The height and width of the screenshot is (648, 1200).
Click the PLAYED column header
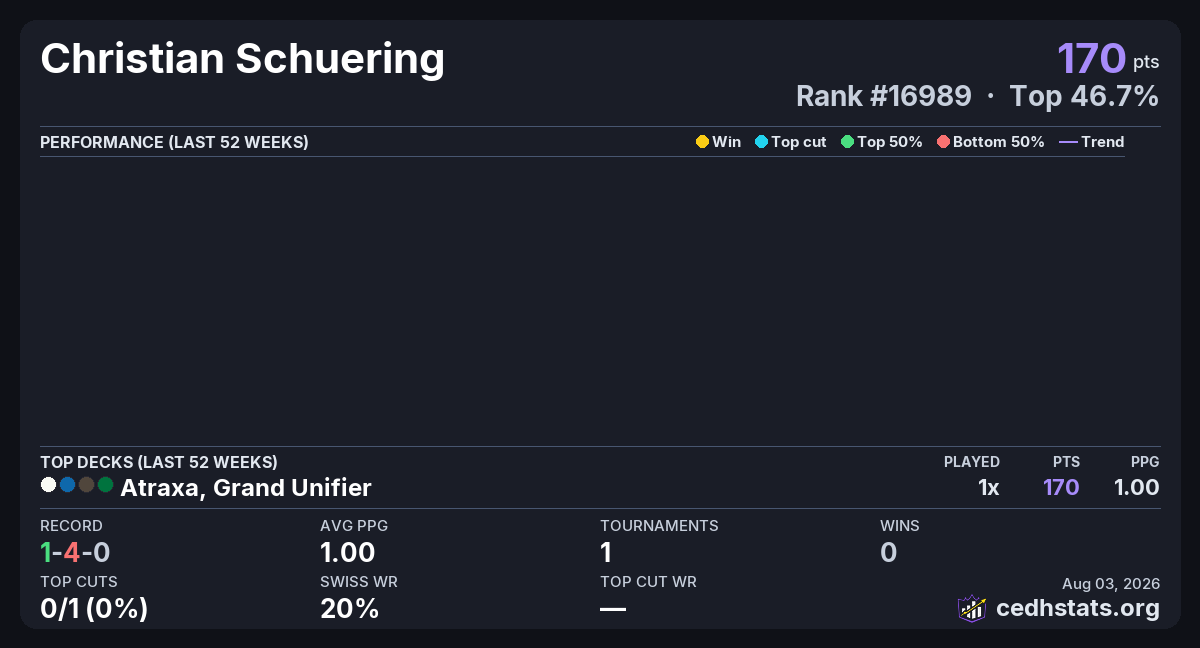click(x=972, y=462)
